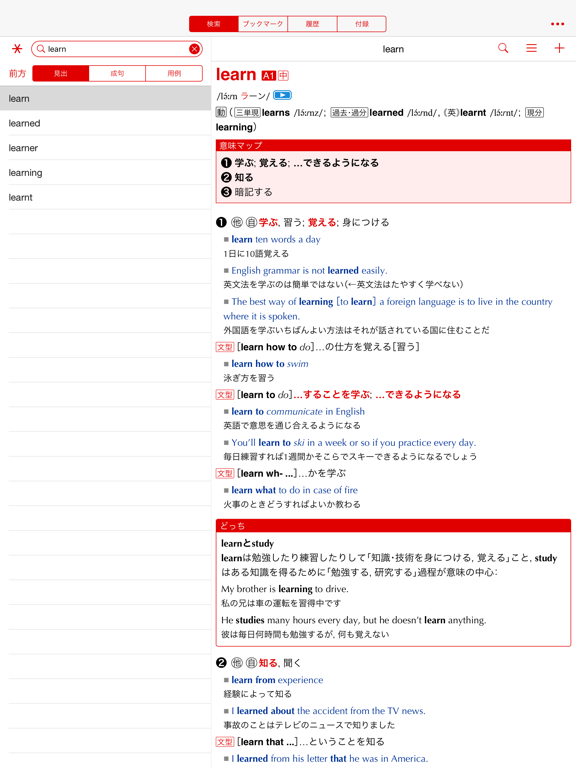This screenshot has width=576, height=768.
Task: Select "learner" in the results list
Action: (105, 148)
